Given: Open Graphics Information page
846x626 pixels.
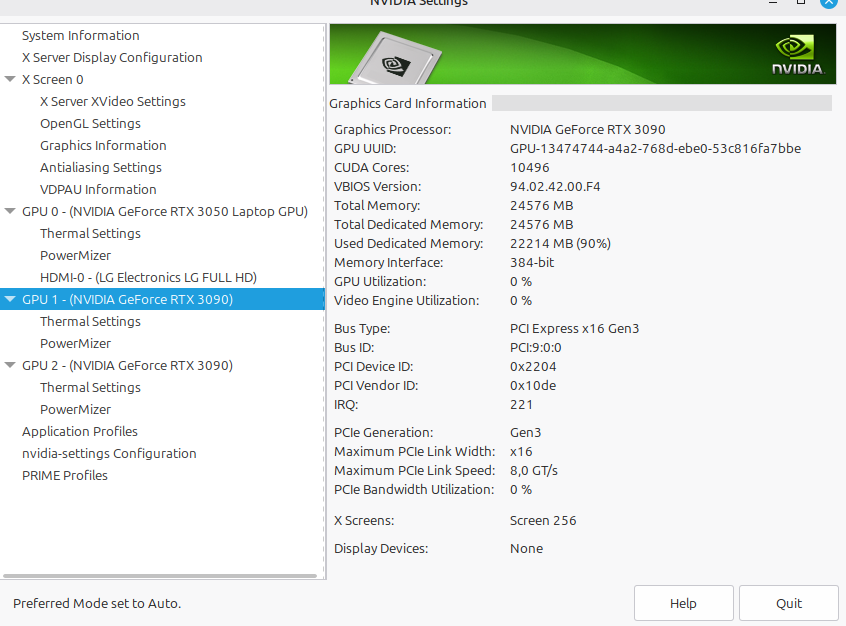Looking at the screenshot, I should tap(103, 146).
